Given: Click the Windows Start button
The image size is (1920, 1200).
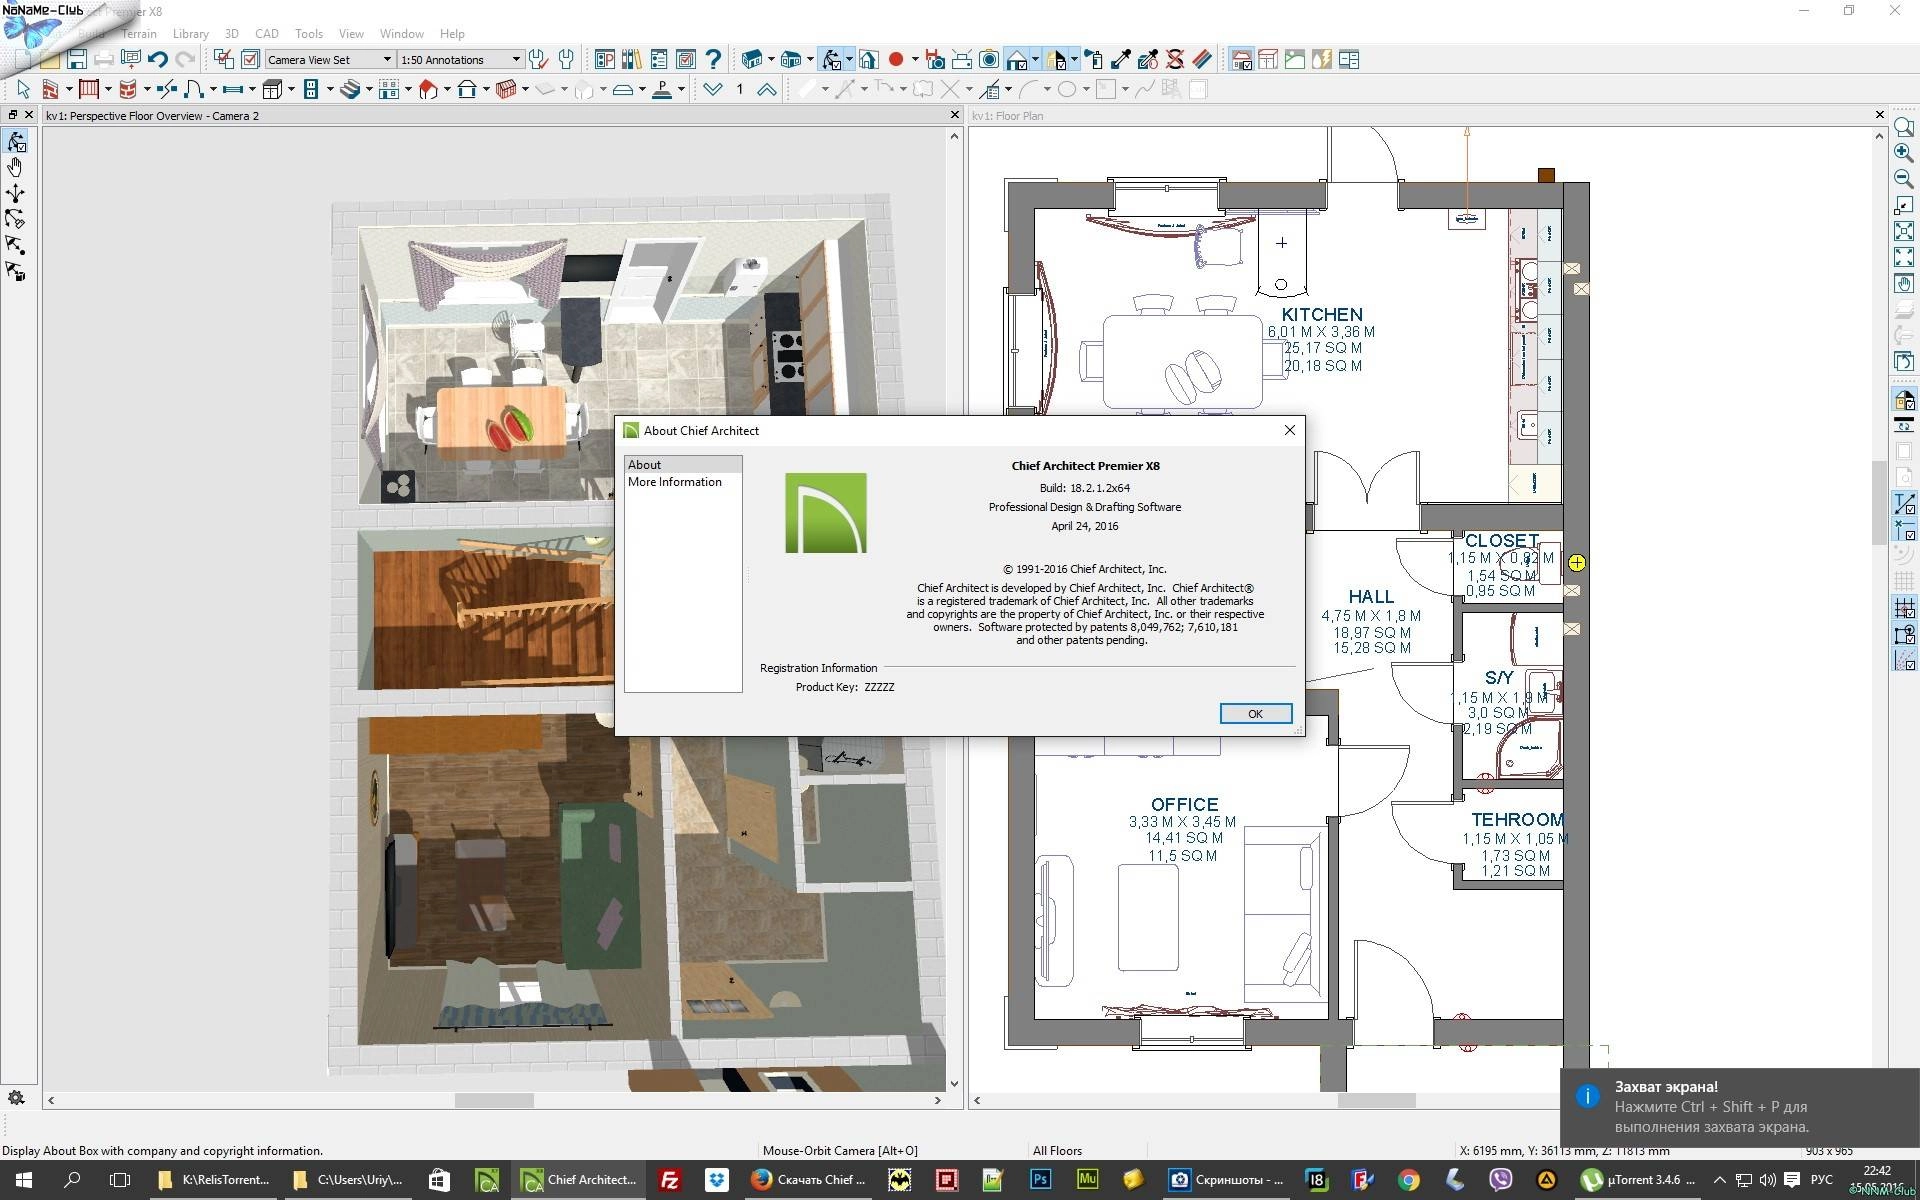Looking at the screenshot, I should click(x=24, y=1180).
